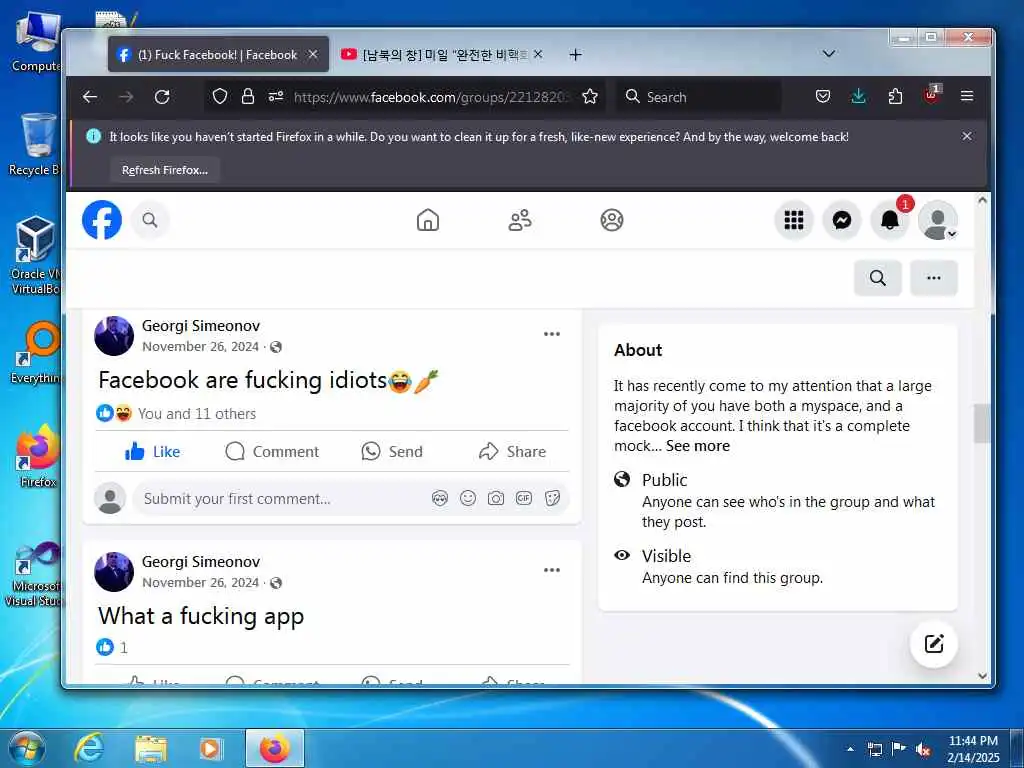The image size is (1024, 768).
Task: Click the Firefox Search box
Action: [699, 97]
